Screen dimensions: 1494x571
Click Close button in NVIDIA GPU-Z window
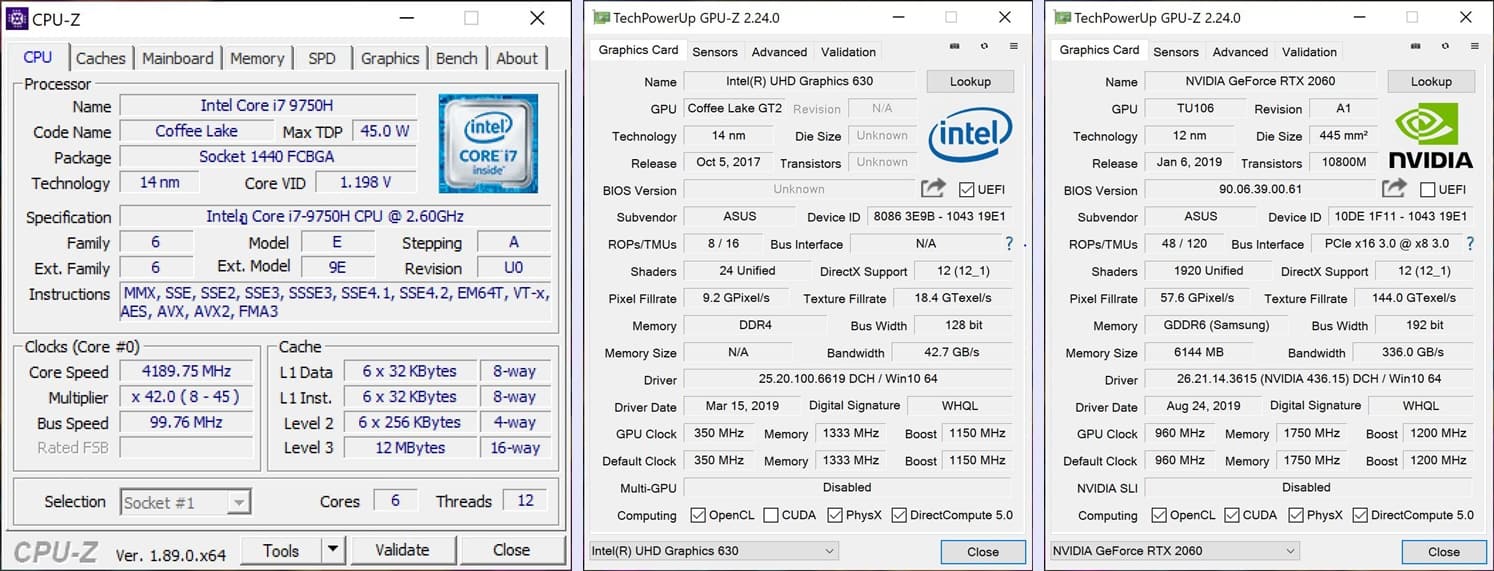click(x=1444, y=551)
